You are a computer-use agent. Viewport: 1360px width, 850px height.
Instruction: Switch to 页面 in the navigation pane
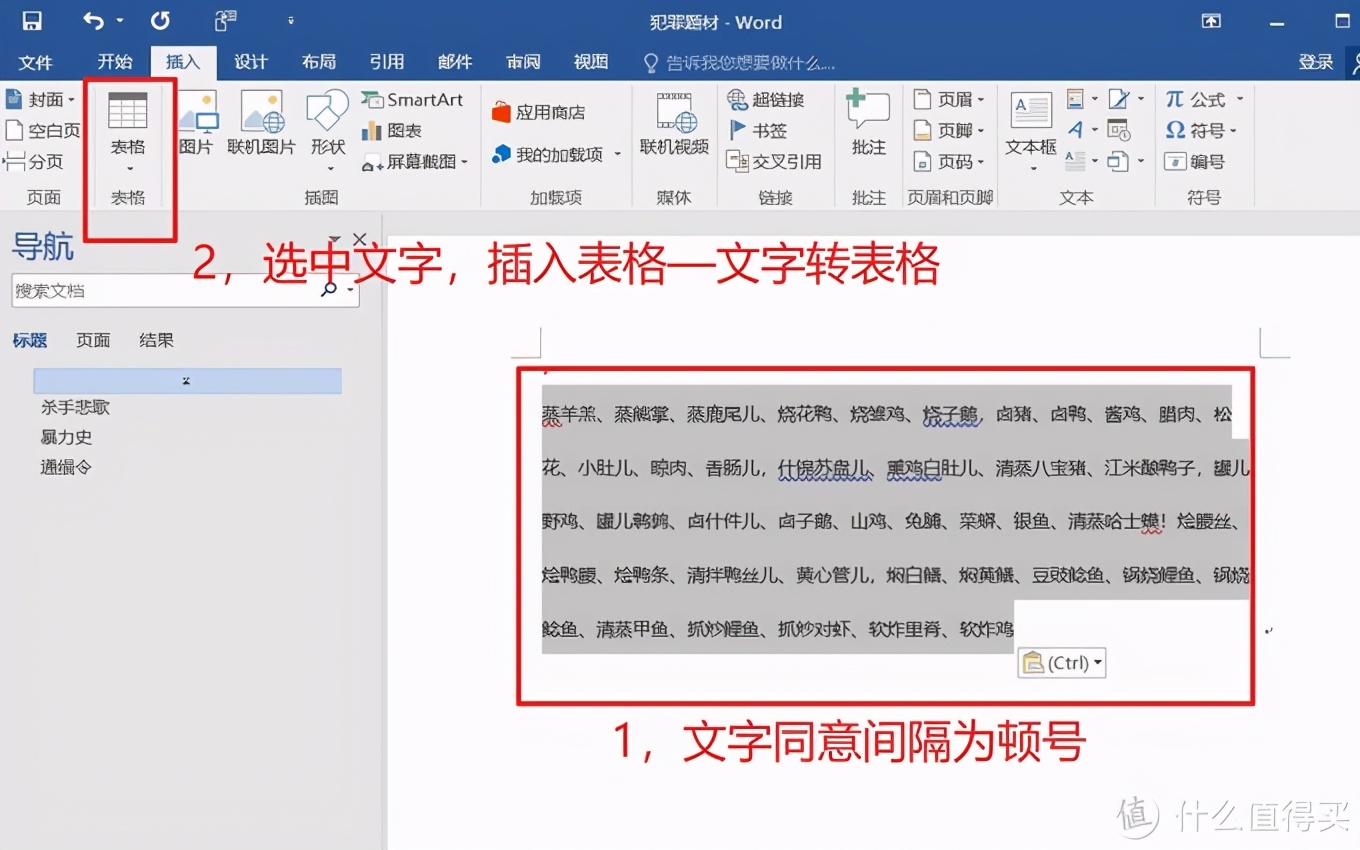click(92, 340)
